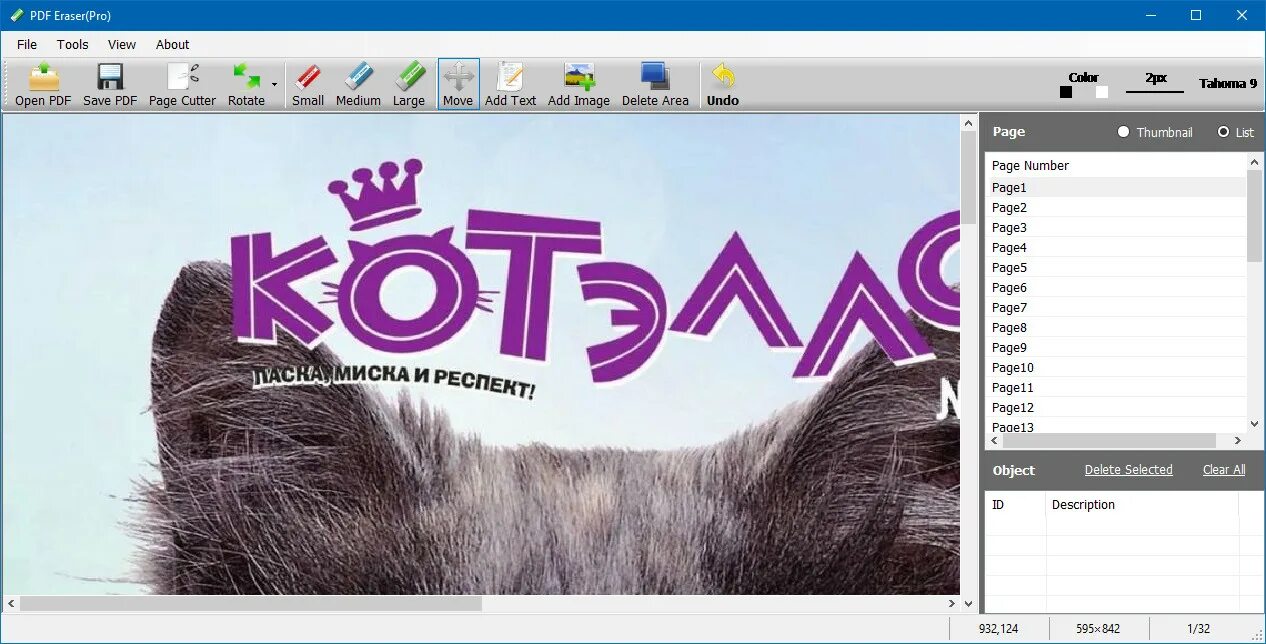Maximize the PDF Eraser window
The width and height of the screenshot is (1266, 644).
tap(1196, 15)
